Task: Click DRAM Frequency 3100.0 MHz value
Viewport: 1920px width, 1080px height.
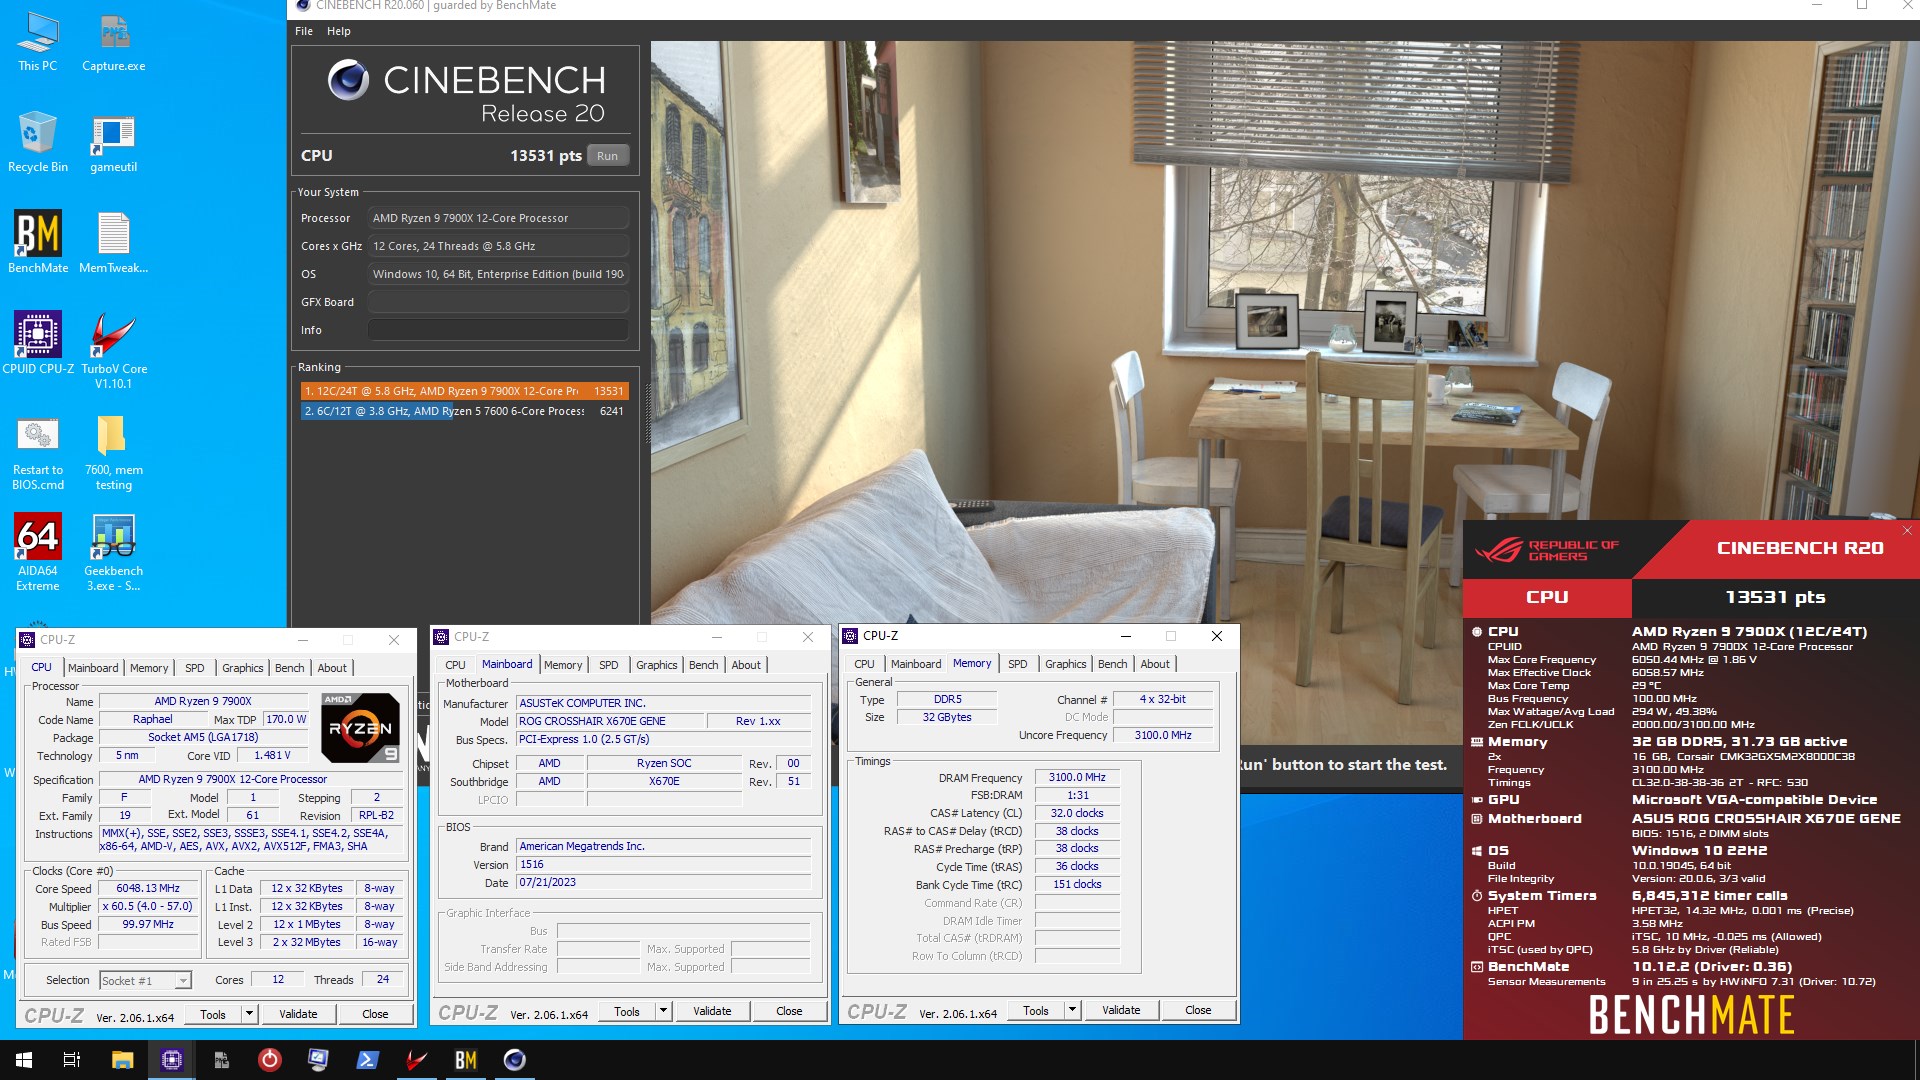Action: pyautogui.click(x=1077, y=777)
